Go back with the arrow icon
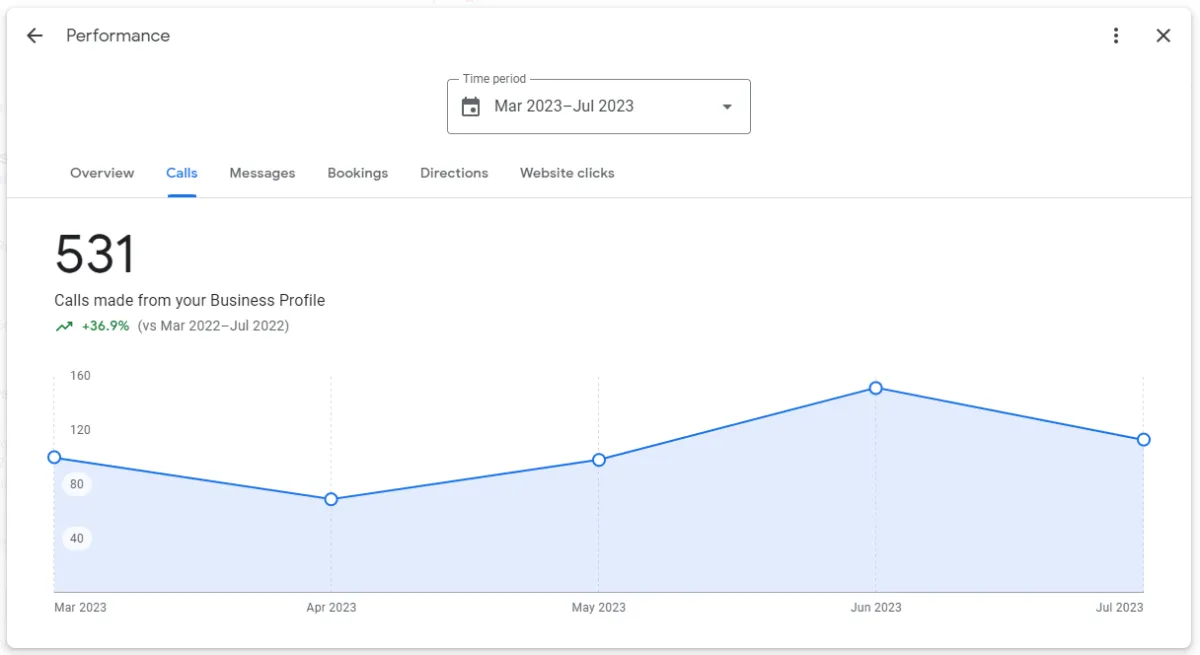This screenshot has height=655, width=1200. pyautogui.click(x=35, y=36)
